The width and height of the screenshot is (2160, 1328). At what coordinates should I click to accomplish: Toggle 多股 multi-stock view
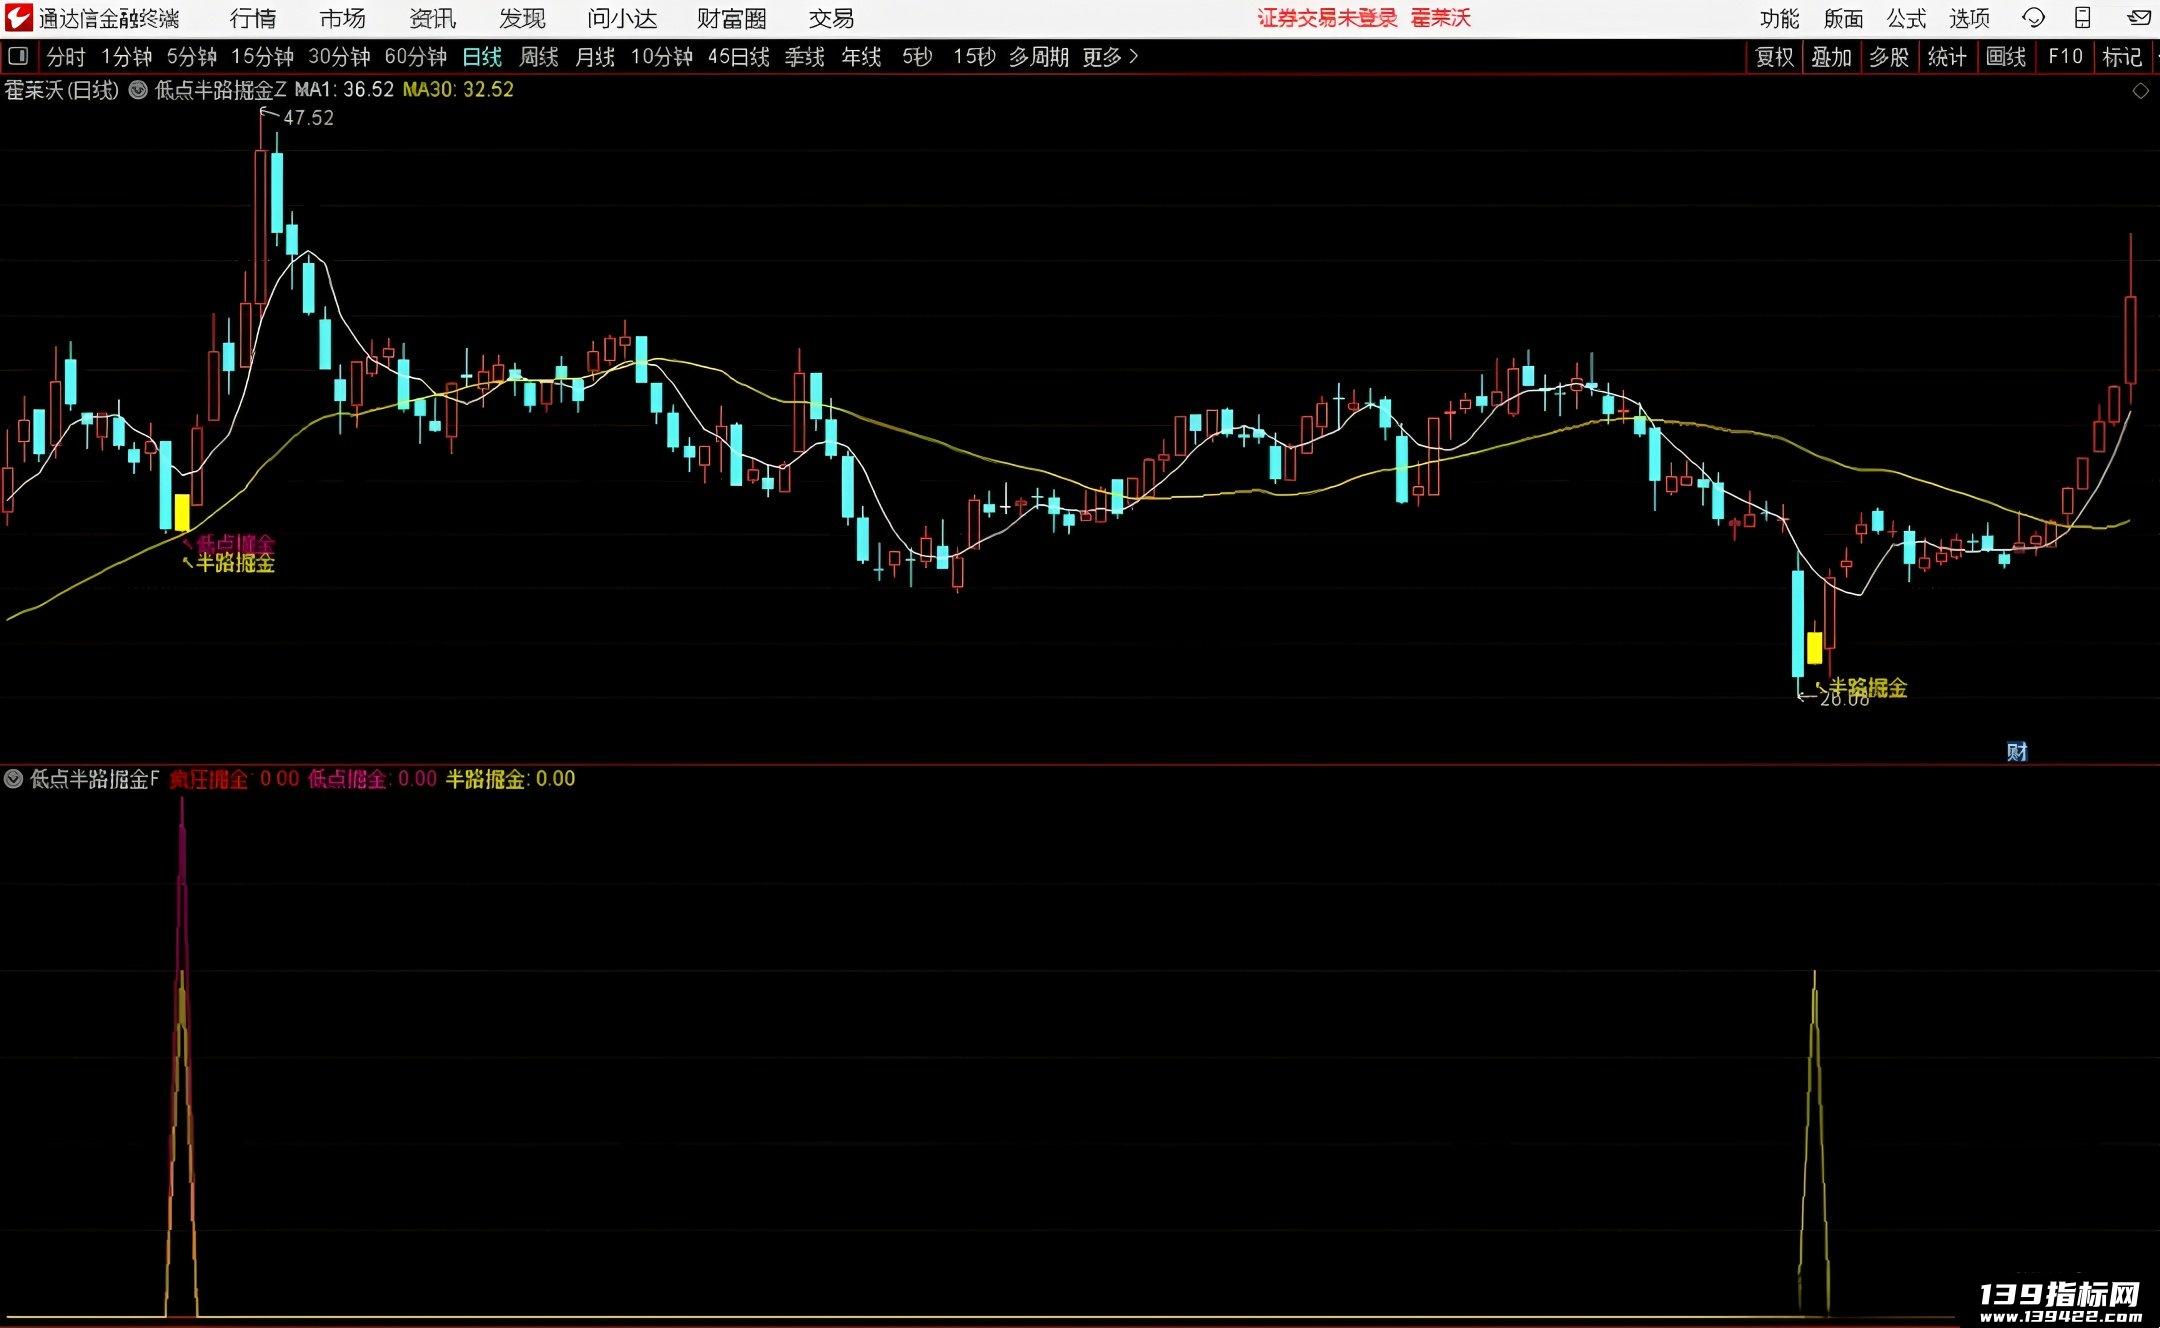pos(1889,57)
